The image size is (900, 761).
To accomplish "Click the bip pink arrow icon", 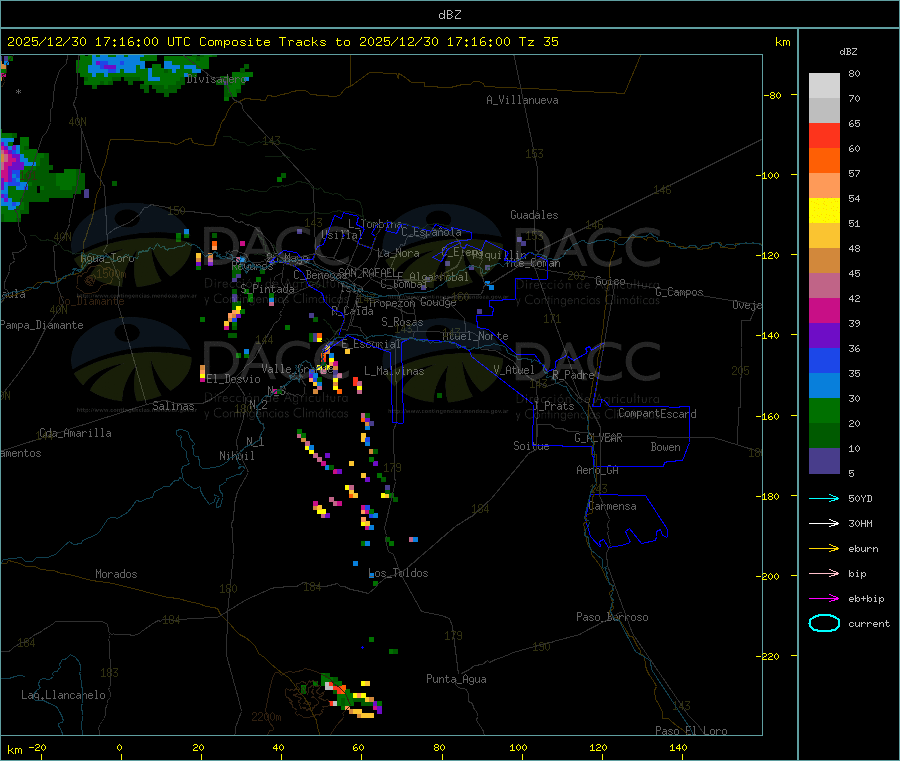I will [824, 573].
